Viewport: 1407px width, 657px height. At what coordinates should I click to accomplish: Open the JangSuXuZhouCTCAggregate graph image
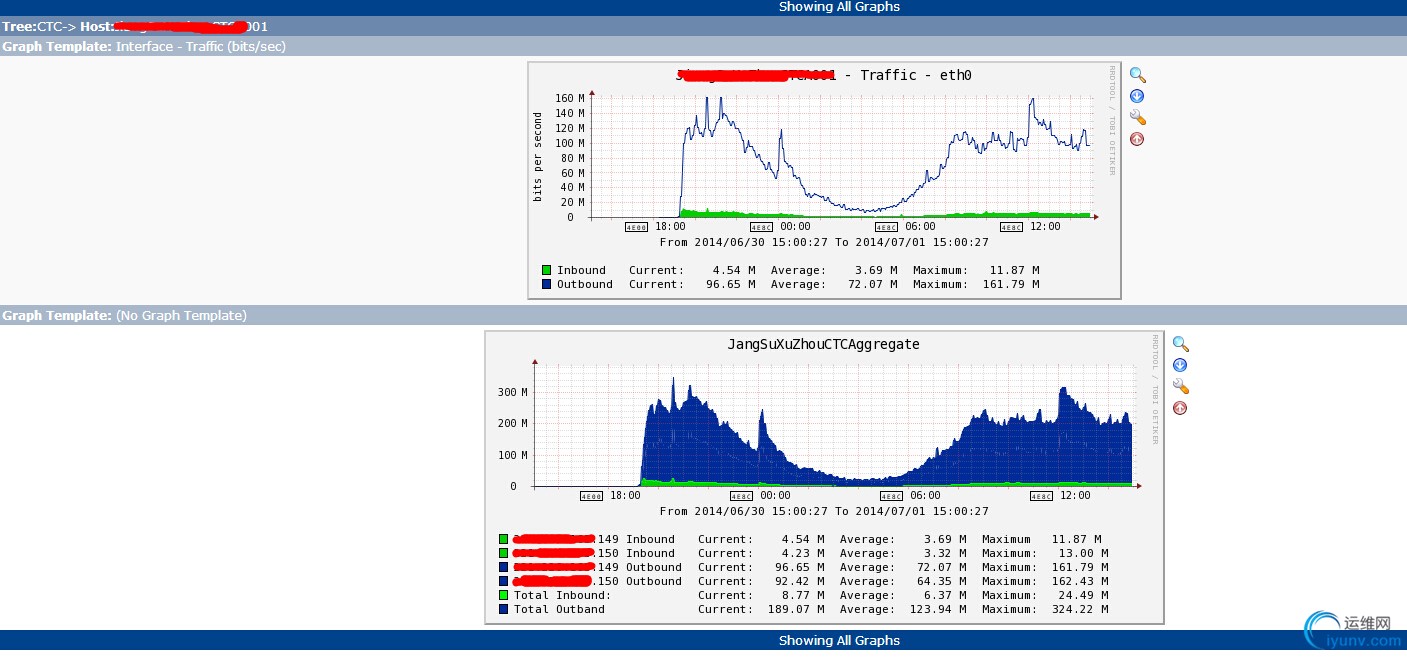point(824,478)
